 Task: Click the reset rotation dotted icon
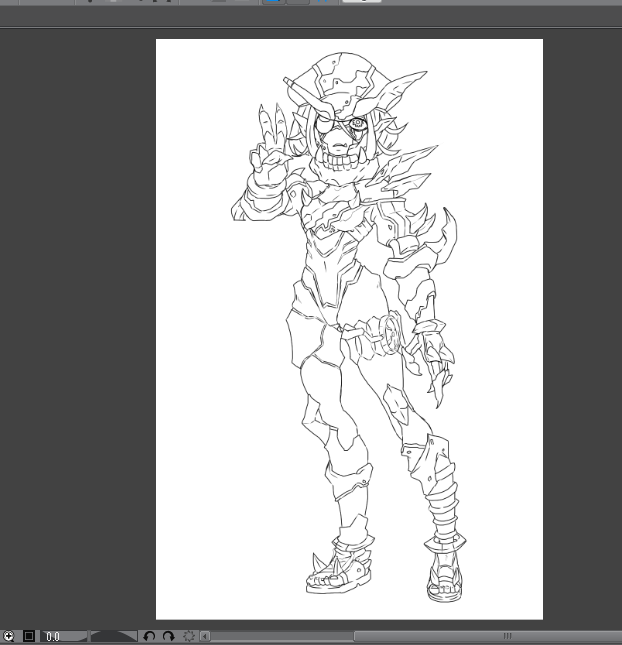tap(188, 636)
